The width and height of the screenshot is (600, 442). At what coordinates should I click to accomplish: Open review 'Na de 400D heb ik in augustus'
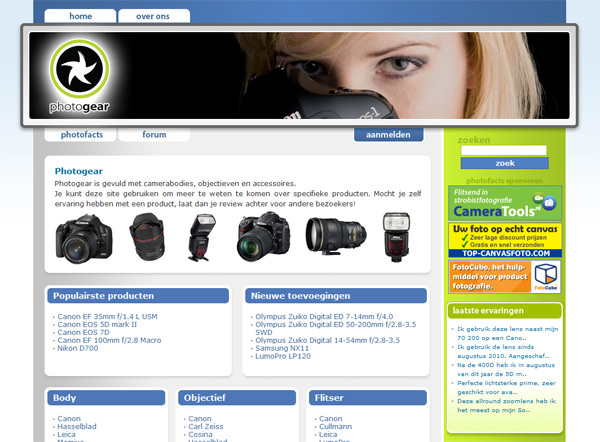[x=506, y=370]
